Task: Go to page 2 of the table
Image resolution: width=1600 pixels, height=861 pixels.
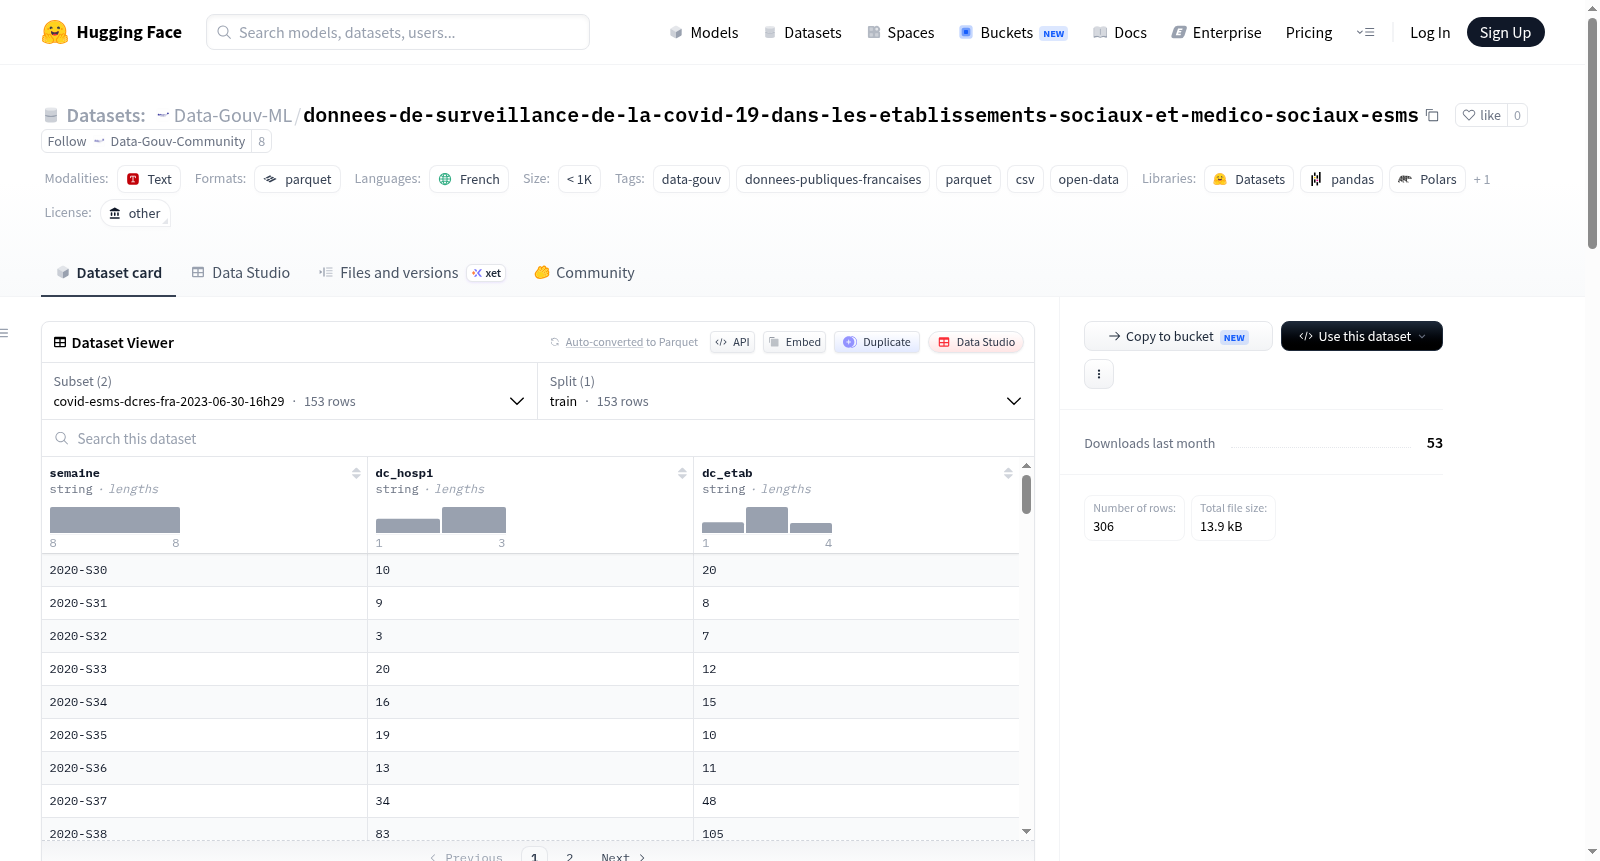Action: 569,856
